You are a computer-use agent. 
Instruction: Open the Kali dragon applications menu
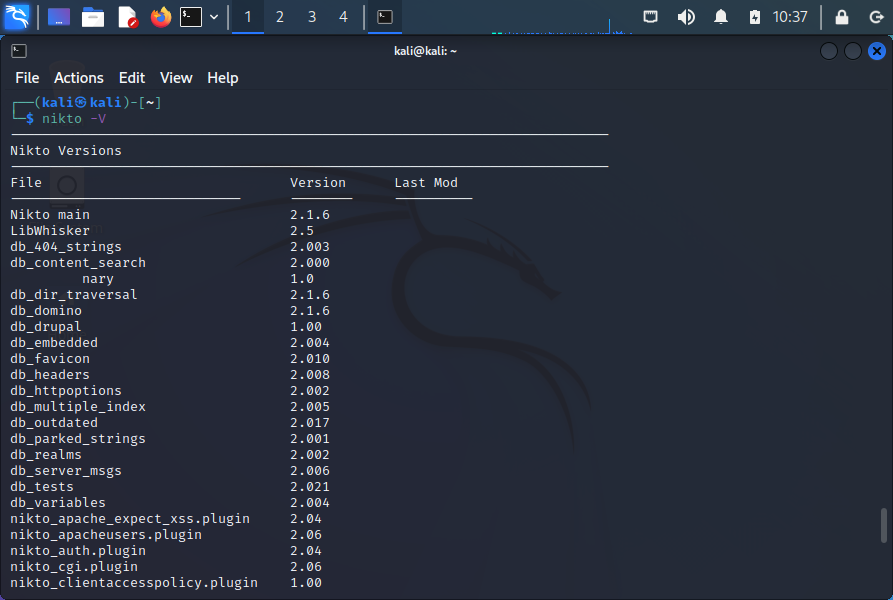point(17,17)
